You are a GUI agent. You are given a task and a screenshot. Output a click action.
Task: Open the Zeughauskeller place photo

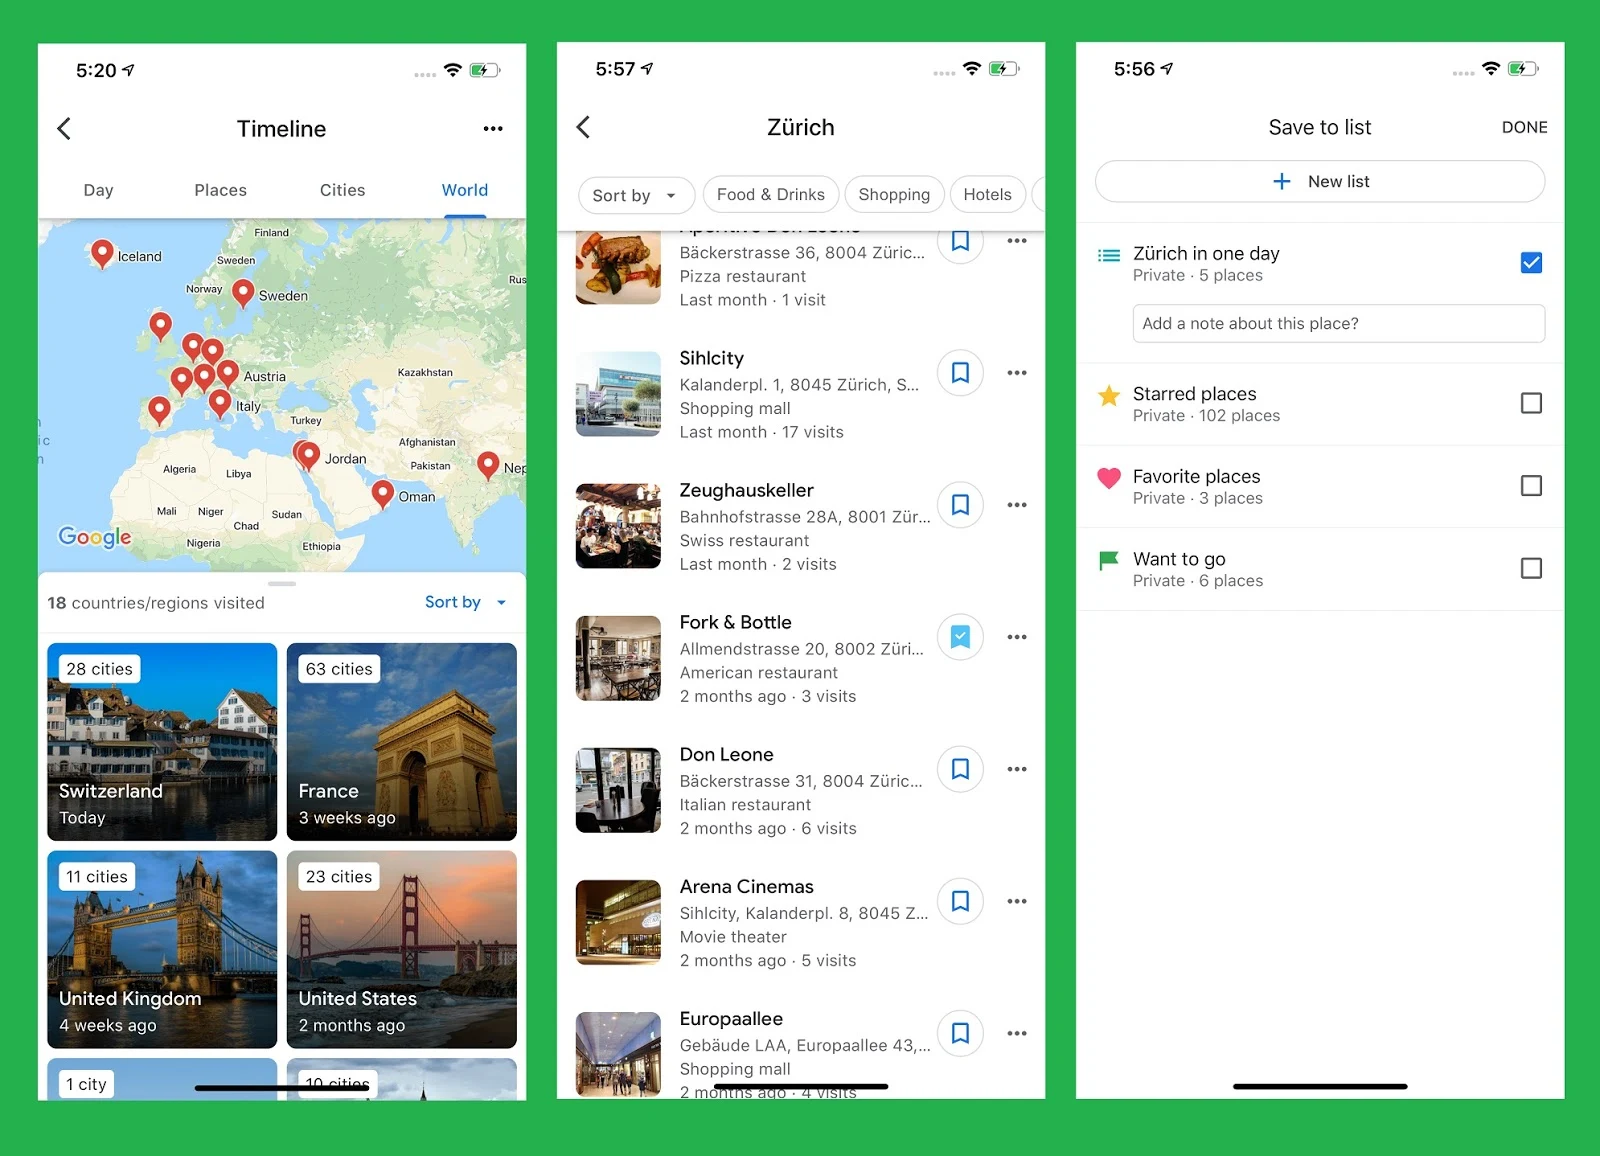pyautogui.click(x=618, y=526)
